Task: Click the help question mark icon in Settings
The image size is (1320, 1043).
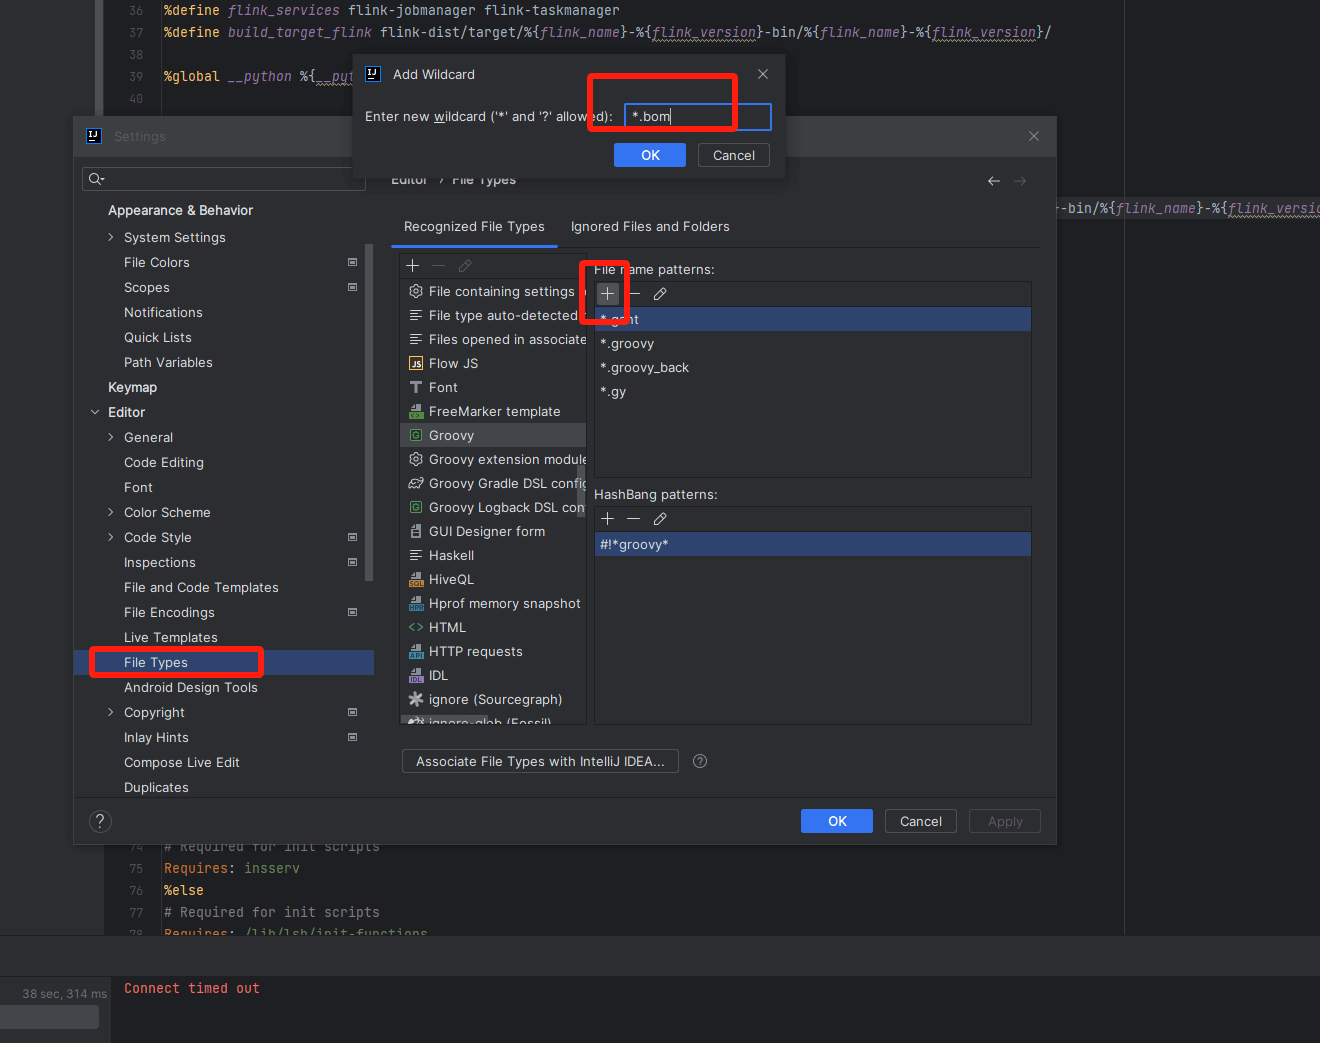Action: pos(100,821)
